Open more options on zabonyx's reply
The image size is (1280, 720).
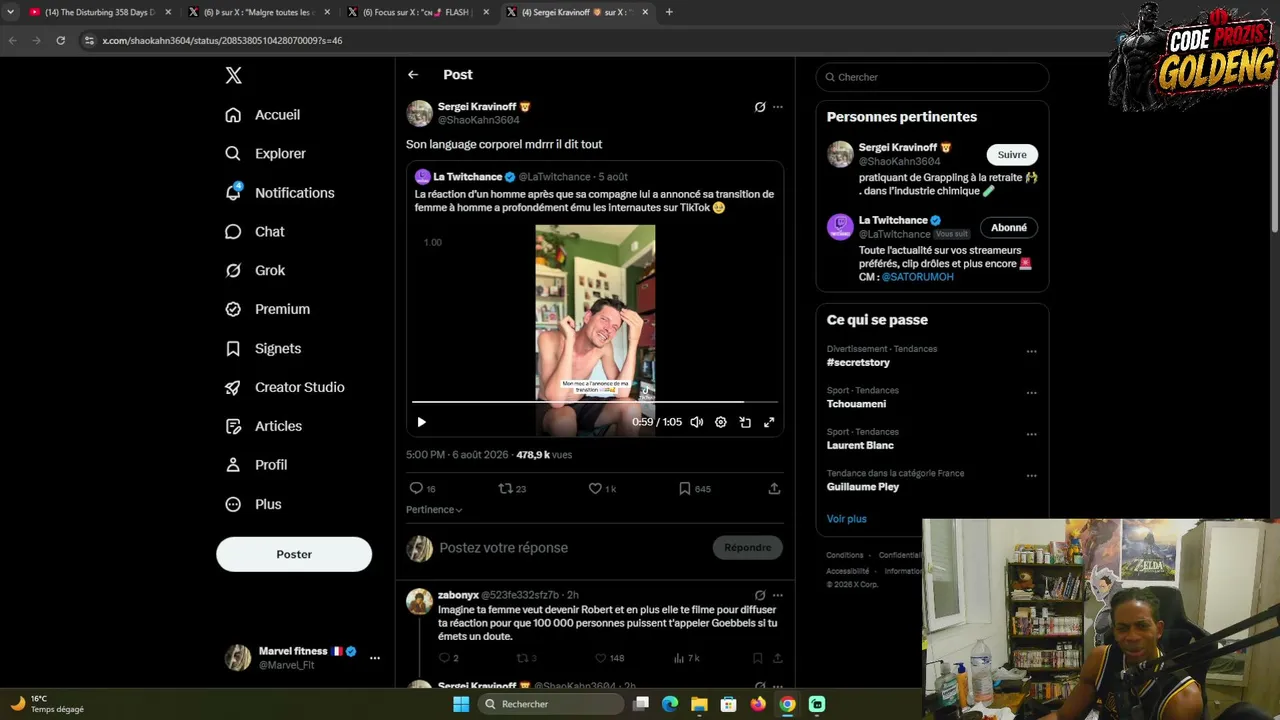(778, 595)
